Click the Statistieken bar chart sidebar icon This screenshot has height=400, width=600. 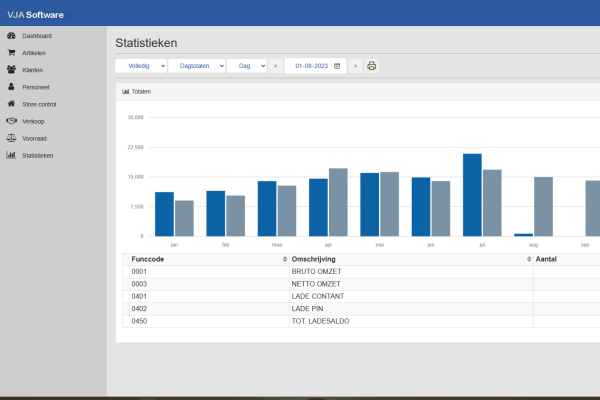tap(11, 155)
